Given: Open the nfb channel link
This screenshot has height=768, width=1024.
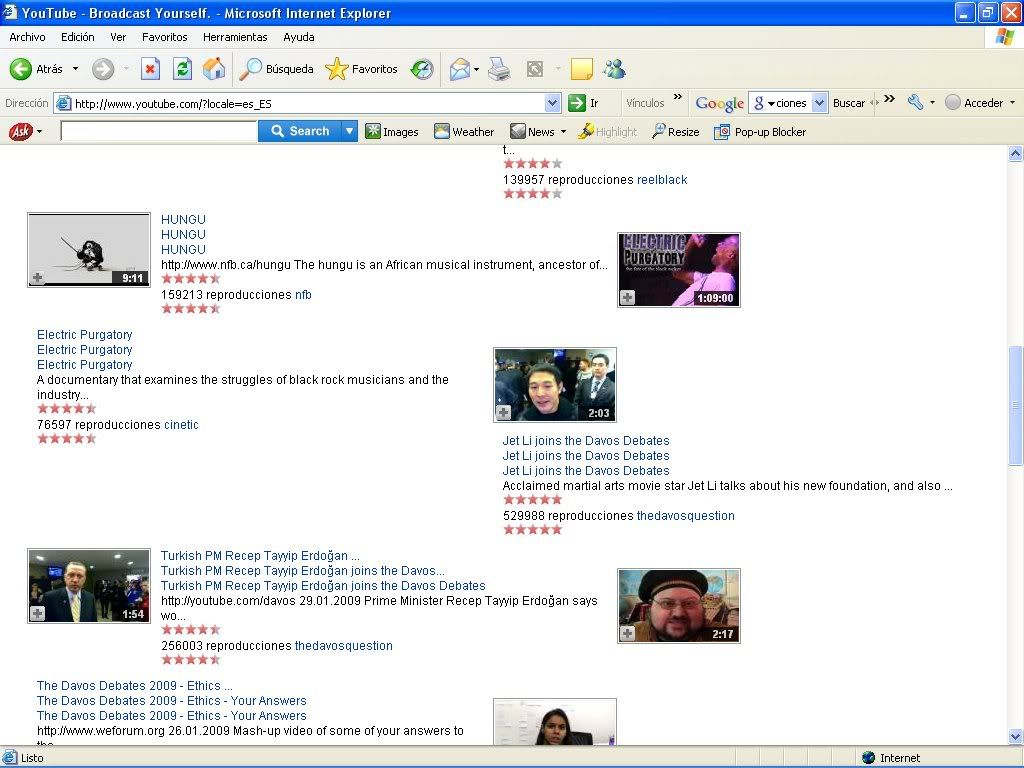Looking at the screenshot, I should pos(303,295).
